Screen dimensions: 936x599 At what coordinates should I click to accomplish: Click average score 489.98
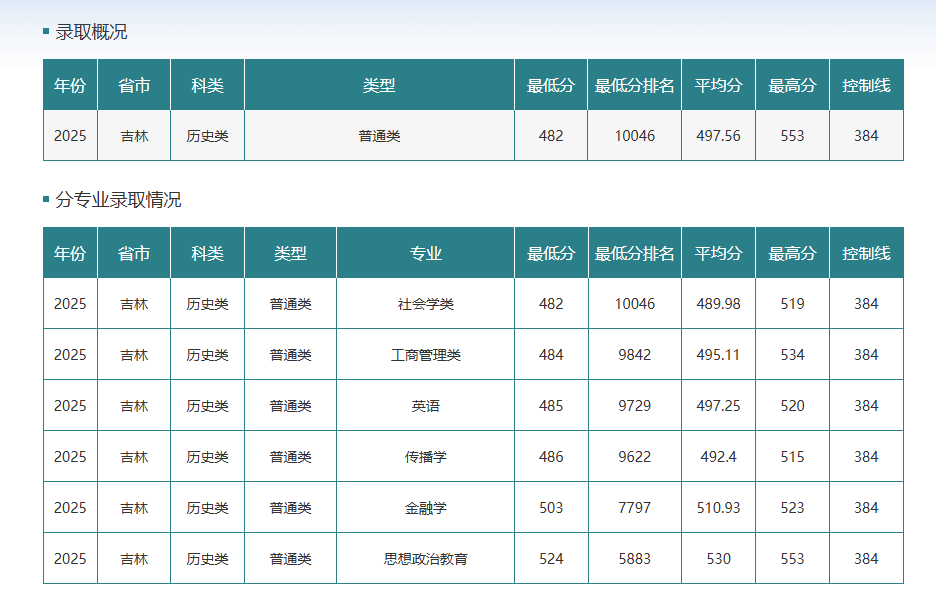click(718, 304)
